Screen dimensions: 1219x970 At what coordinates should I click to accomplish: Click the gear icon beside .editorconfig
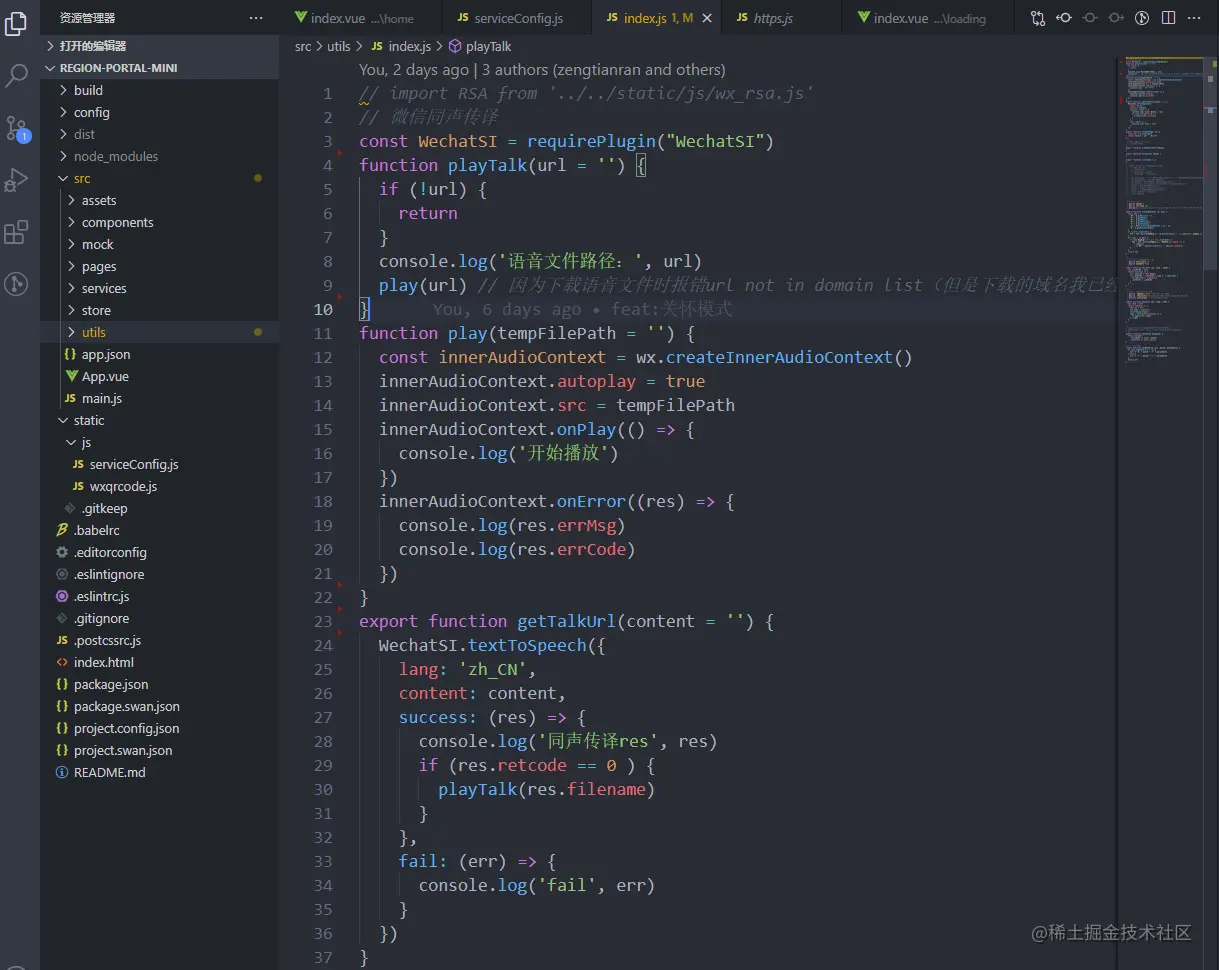point(62,552)
